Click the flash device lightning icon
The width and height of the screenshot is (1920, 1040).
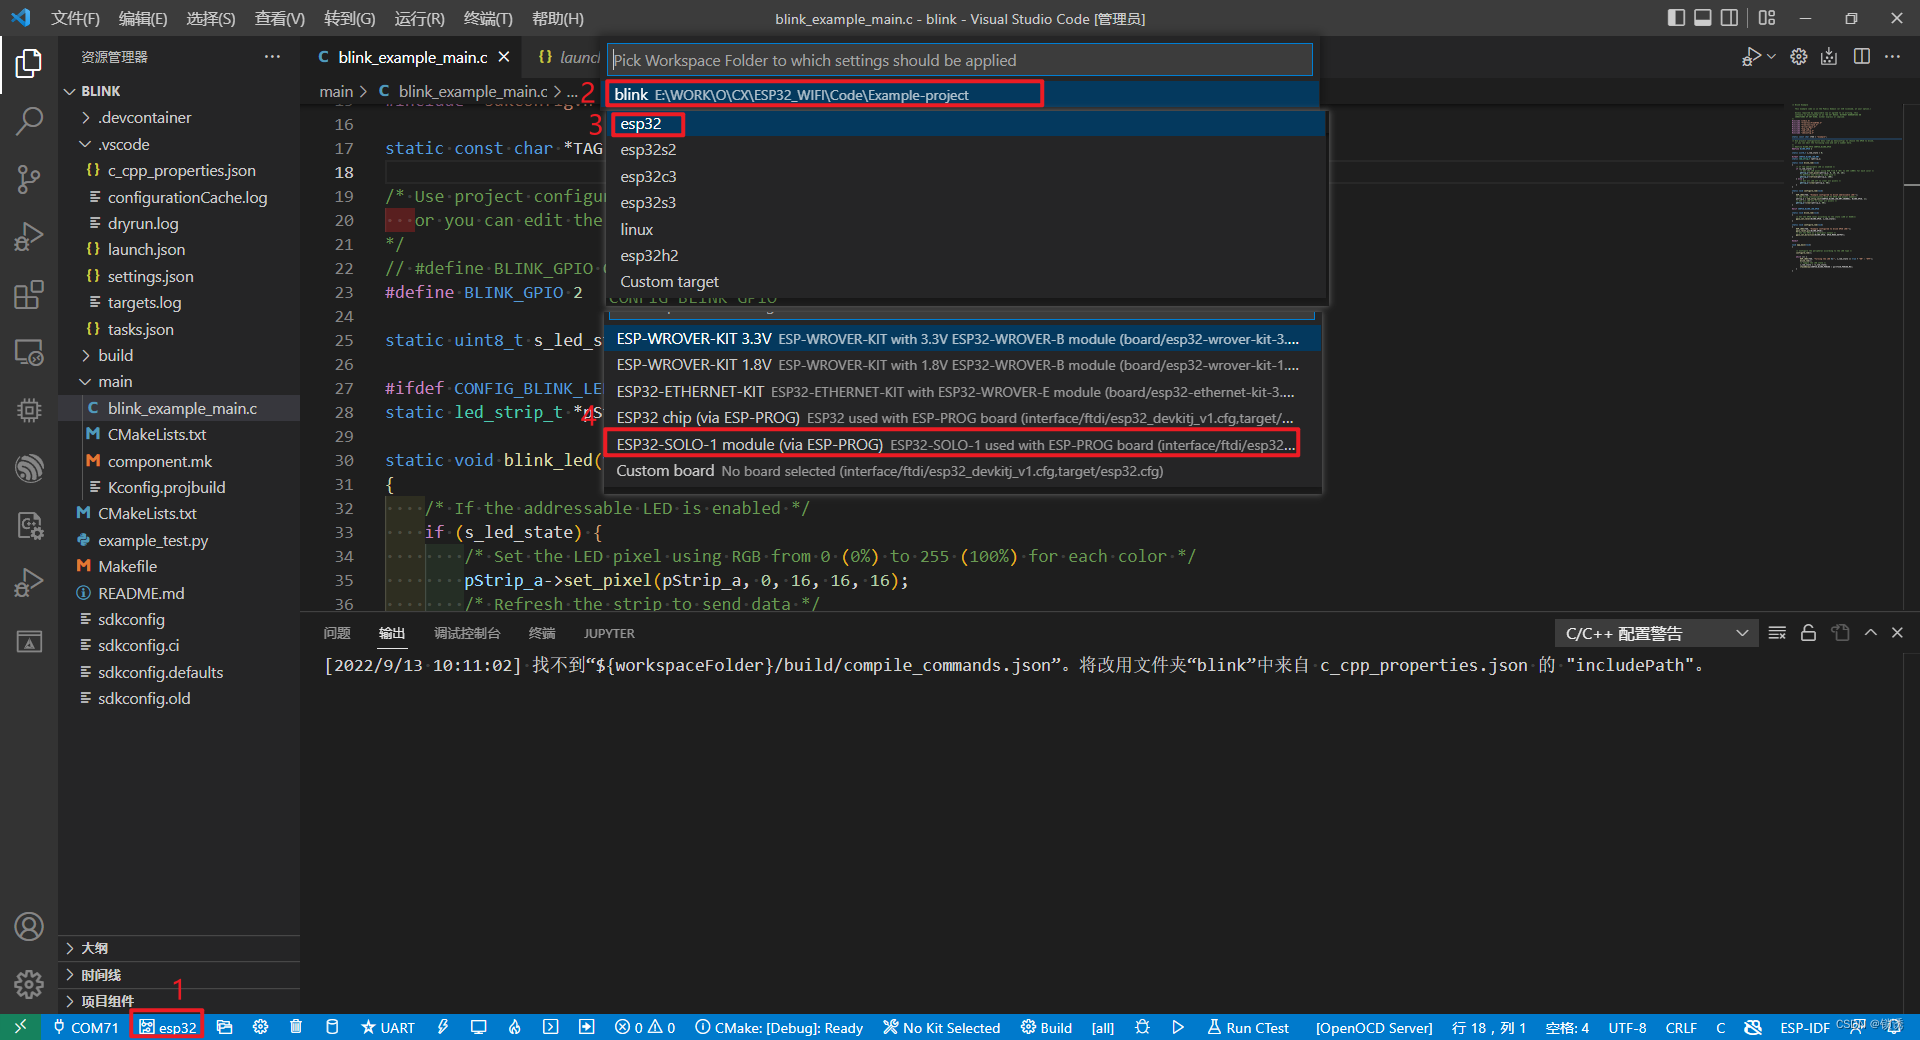click(x=442, y=1027)
